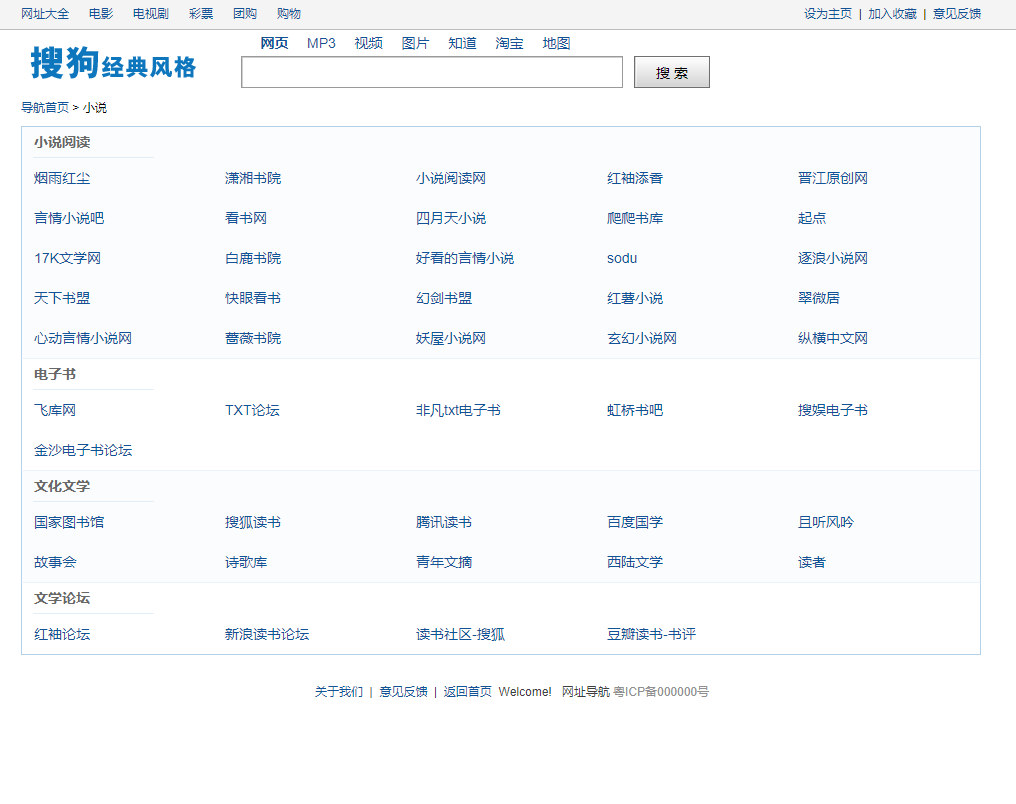Open 购物 in the top bar

coord(288,14)
